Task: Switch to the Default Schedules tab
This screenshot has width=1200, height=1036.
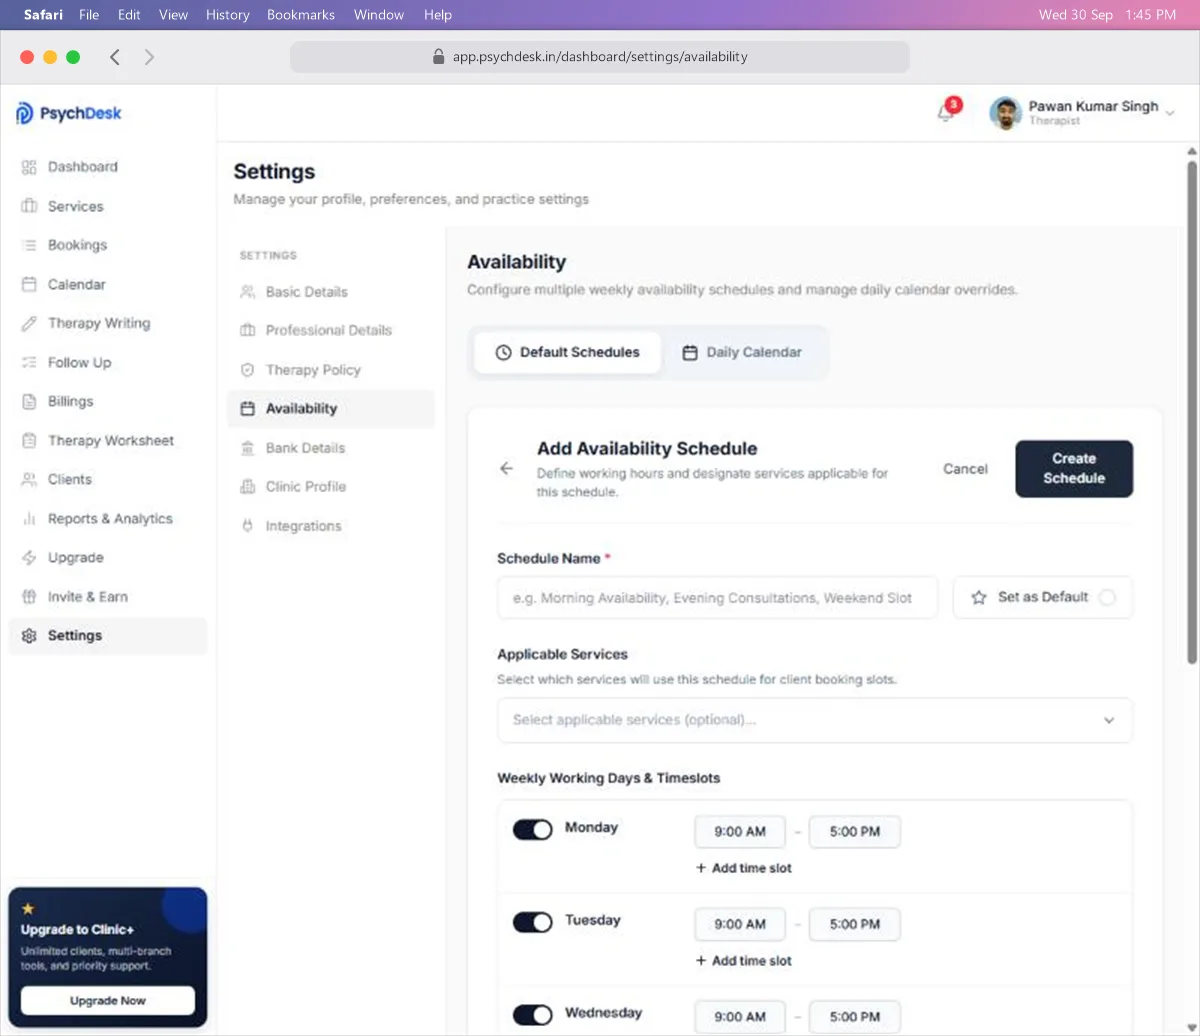Action: 567,352
